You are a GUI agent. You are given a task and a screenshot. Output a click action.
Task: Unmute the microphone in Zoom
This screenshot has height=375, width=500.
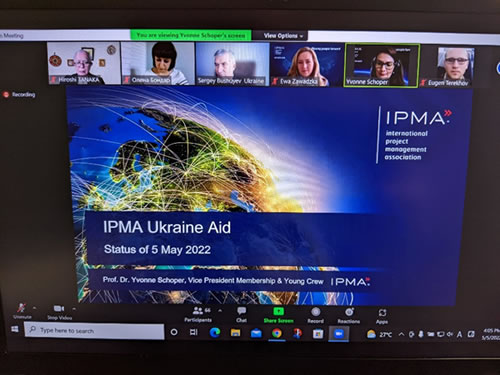22,310
